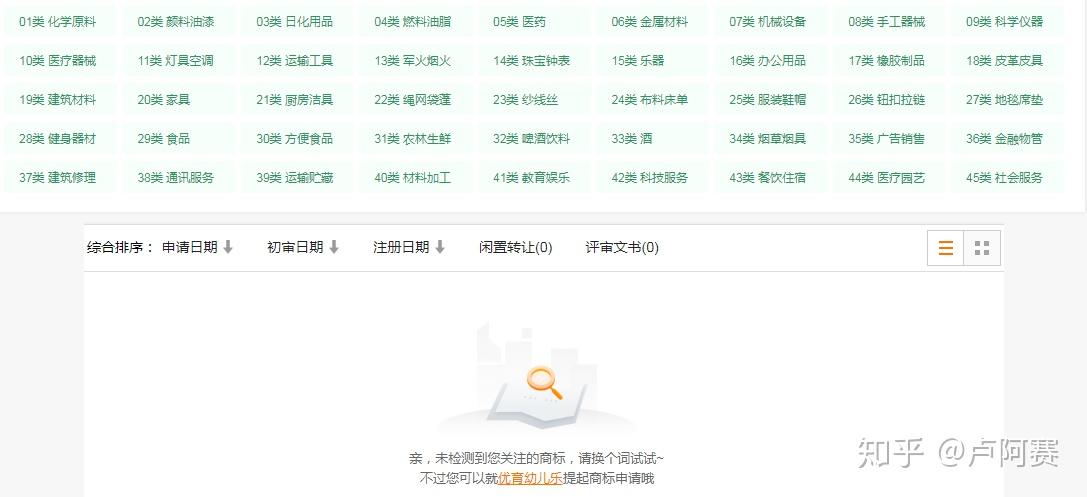Screen dimensions: 1087x497
Task: Open 闲置转让(0) tab
Action: [516, 247]
